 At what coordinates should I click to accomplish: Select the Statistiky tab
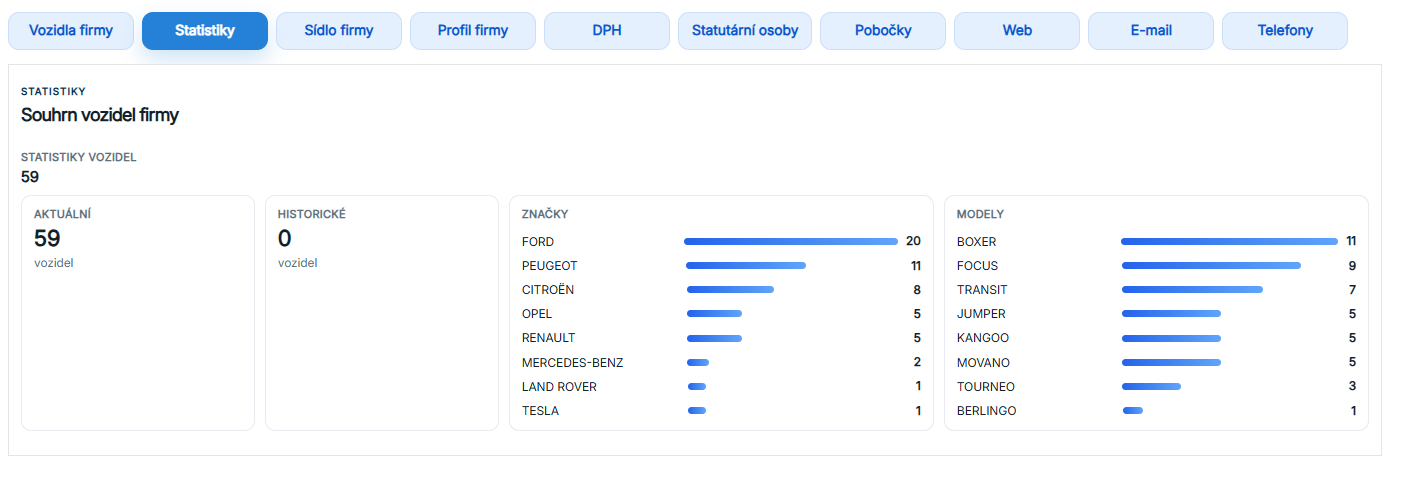coord(205,31)
